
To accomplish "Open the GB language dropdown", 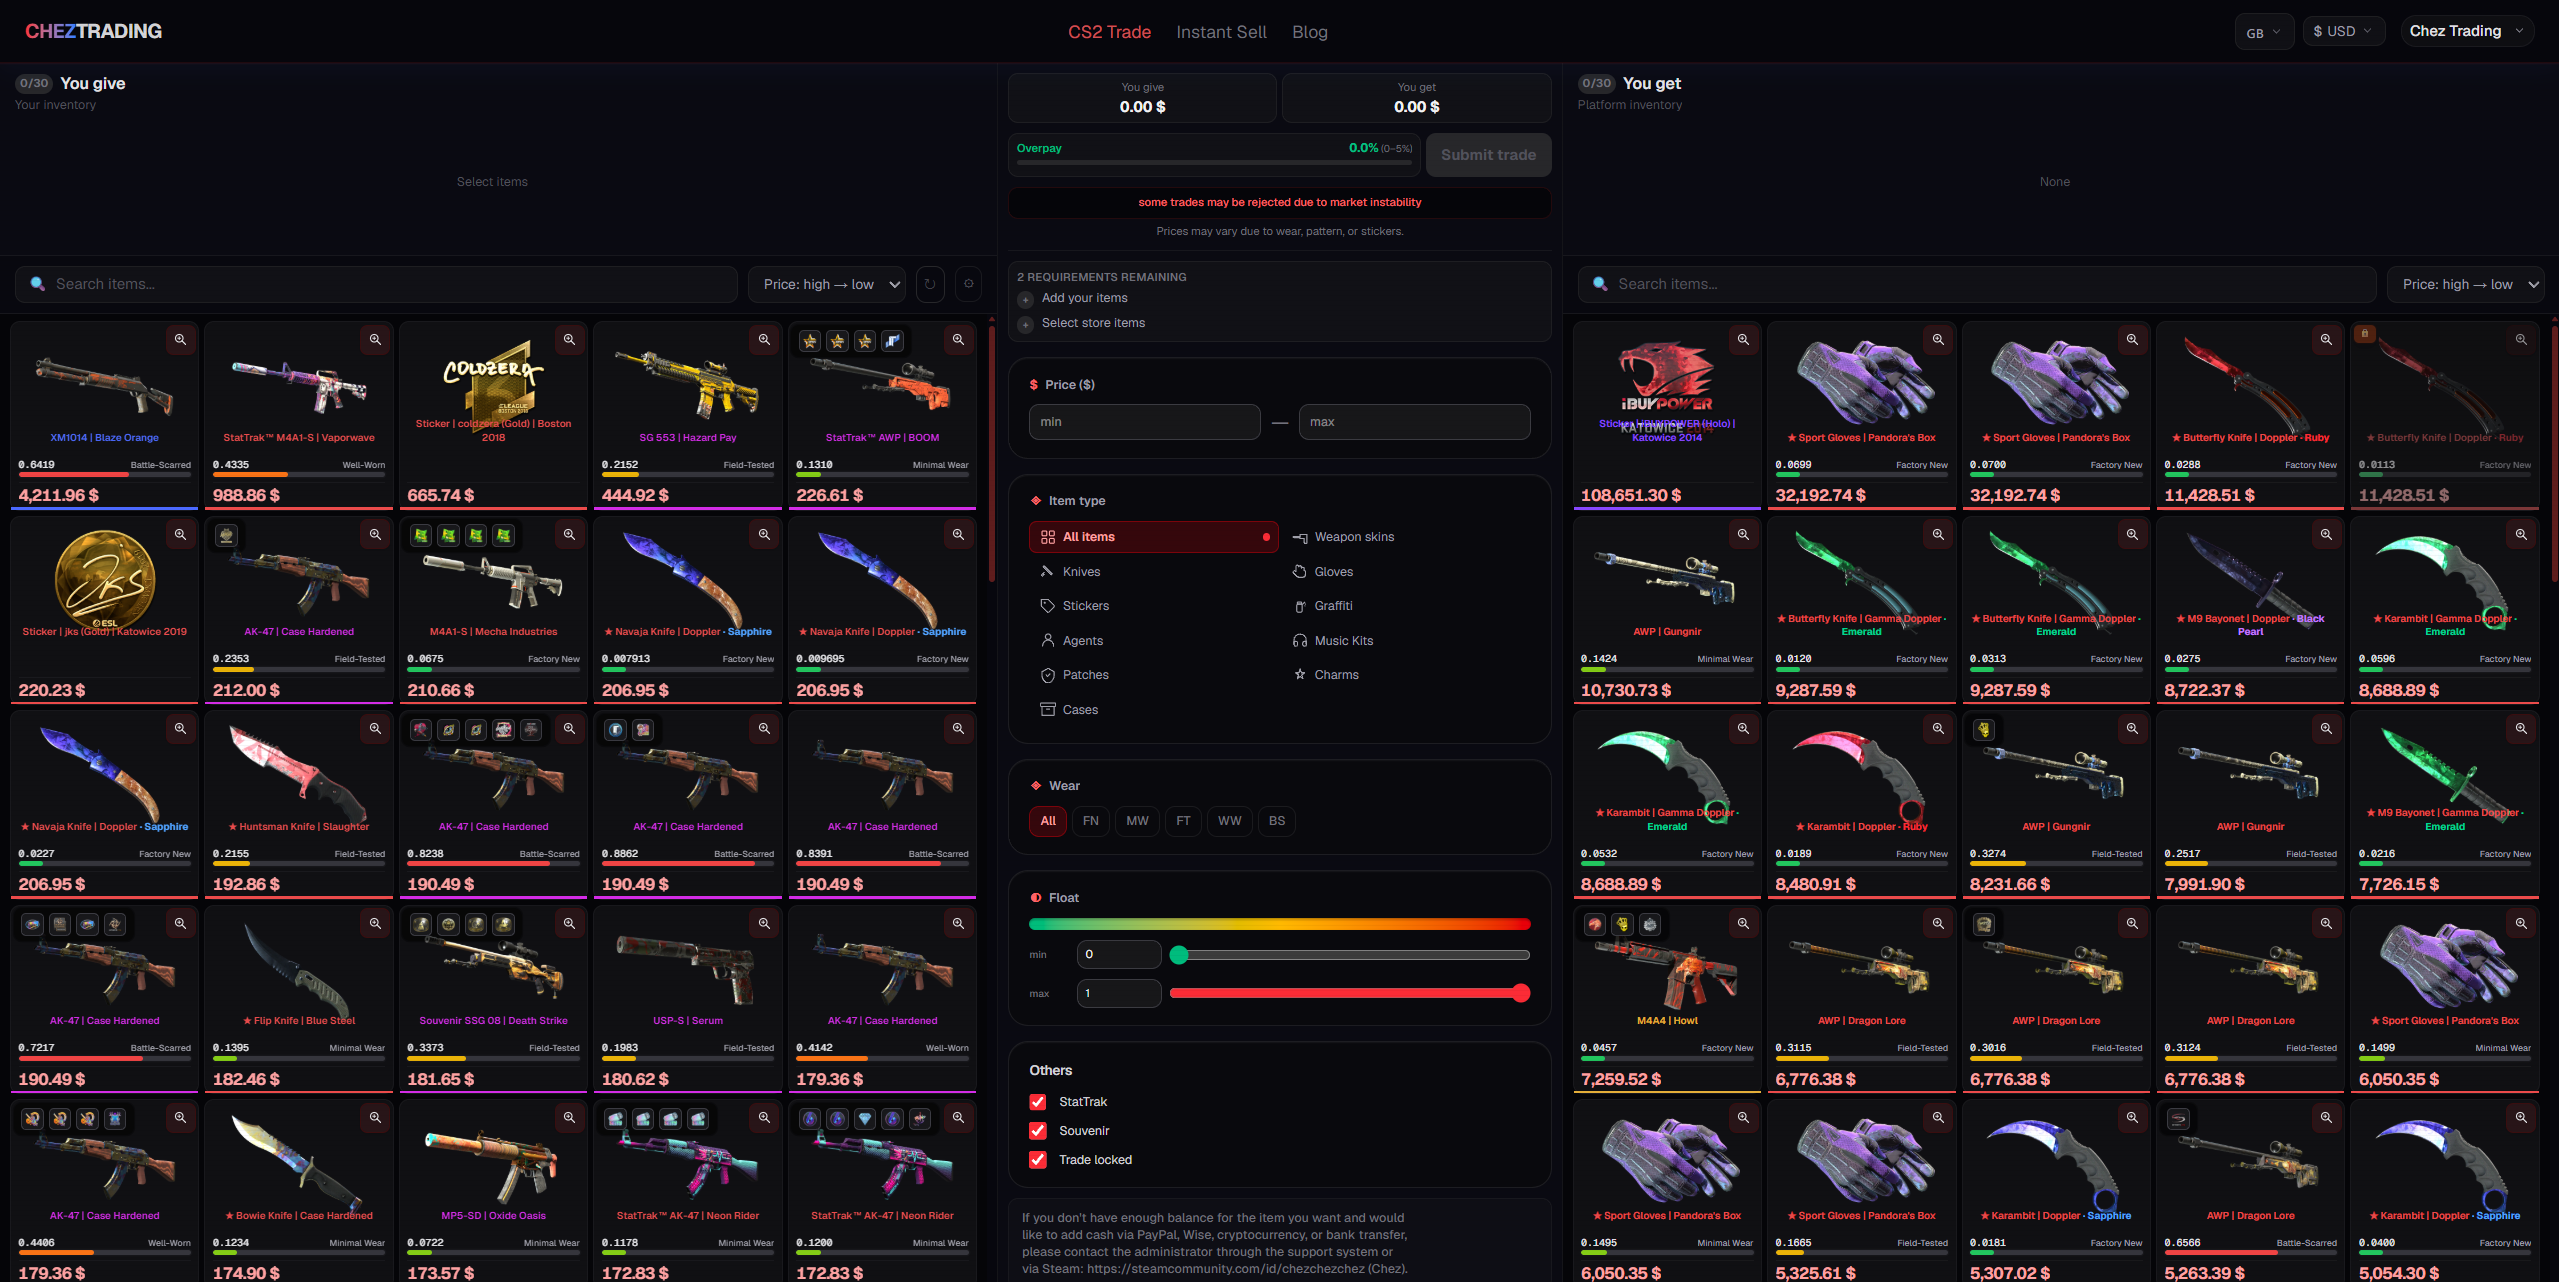I will (x=2264, y=32).
